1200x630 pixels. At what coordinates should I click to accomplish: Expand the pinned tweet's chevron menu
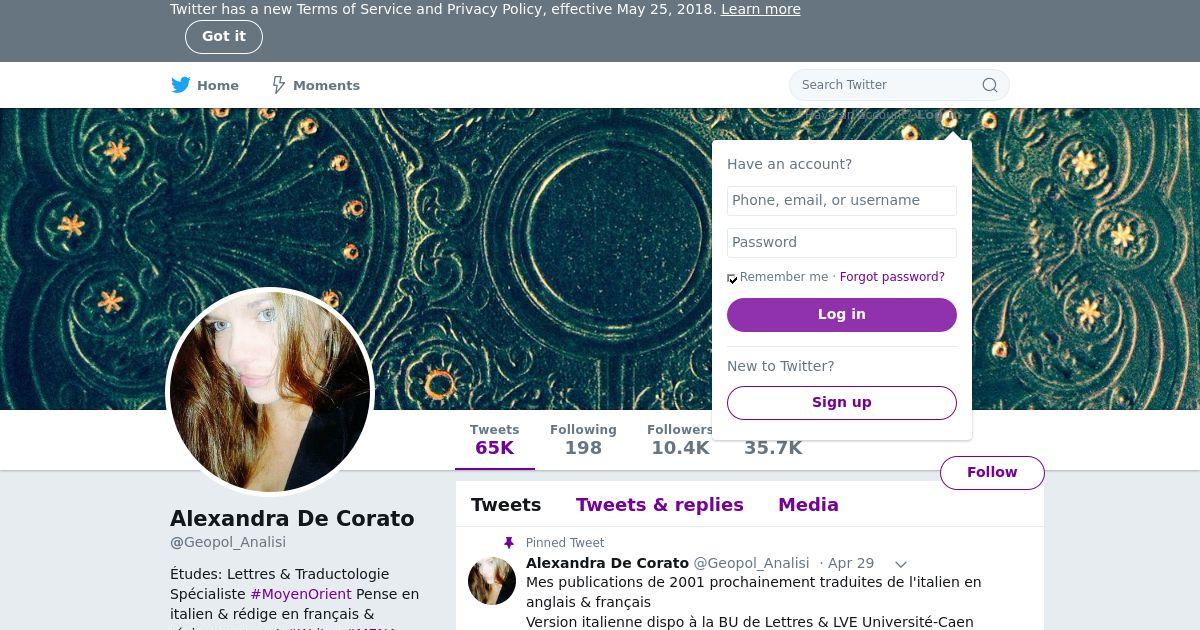(x=900, y=564)
